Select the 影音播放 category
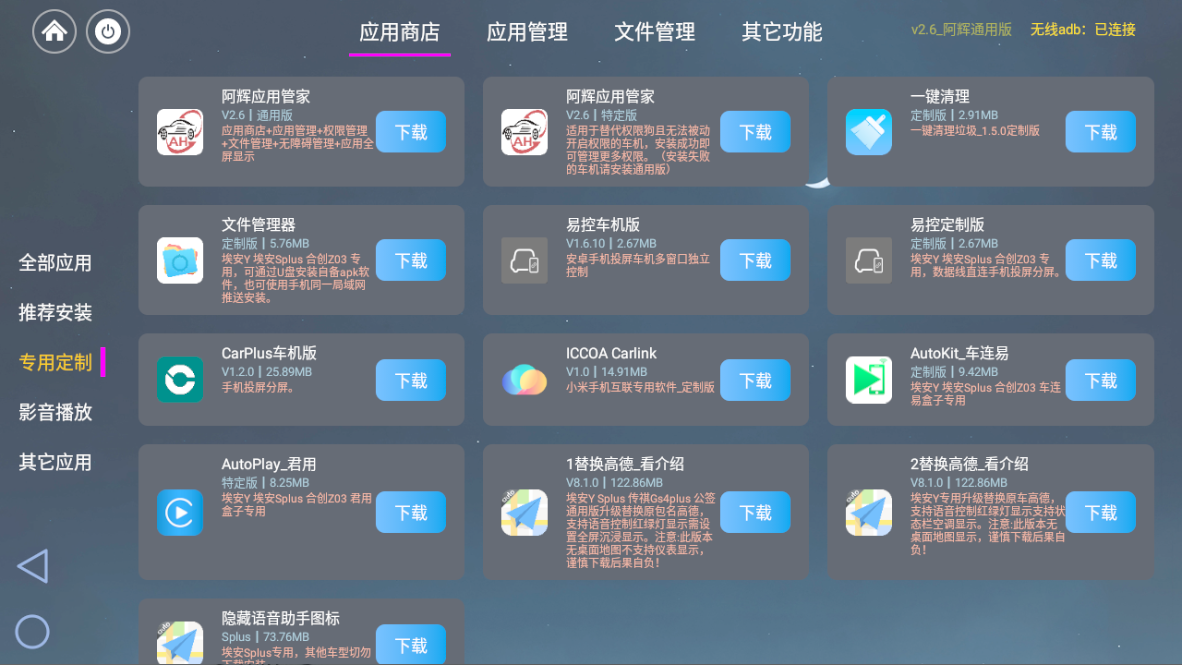The image size is (1182, 665). (55, 412)
